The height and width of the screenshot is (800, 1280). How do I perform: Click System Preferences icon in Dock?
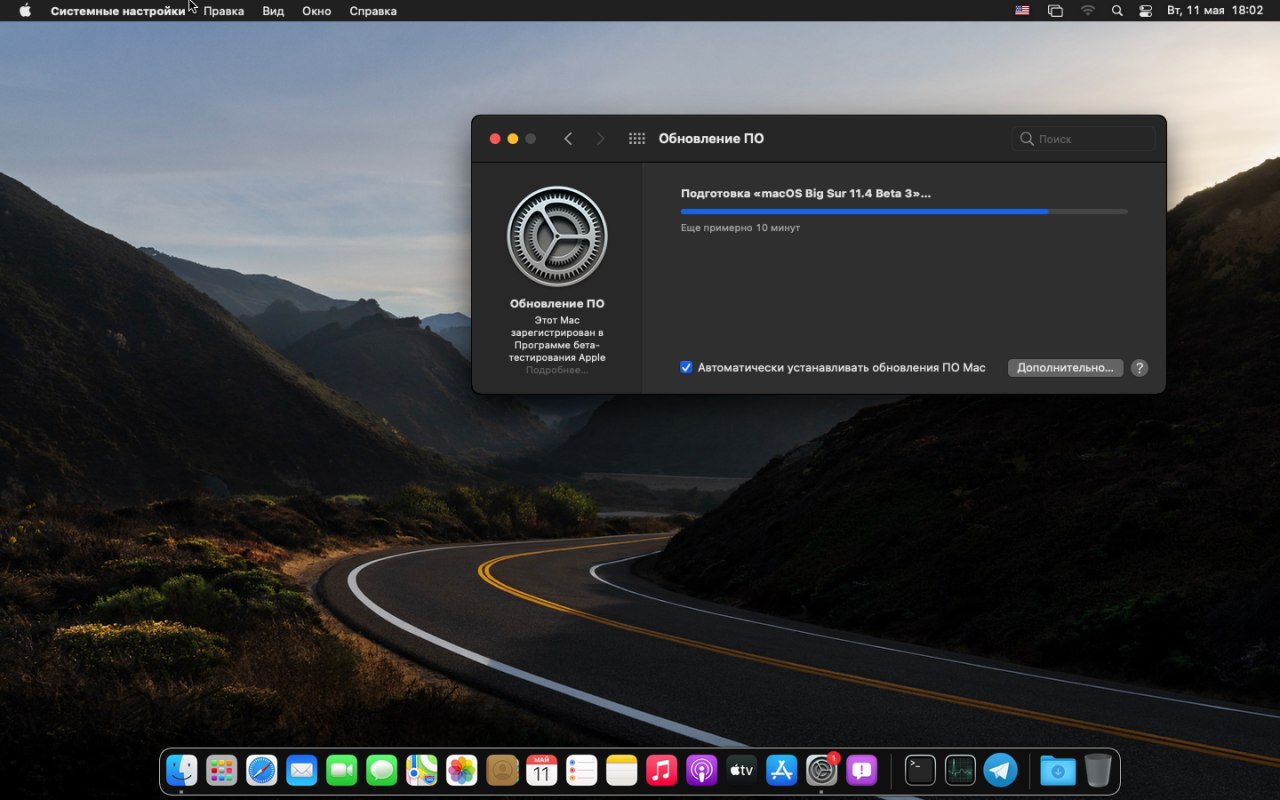coord(821,770)
